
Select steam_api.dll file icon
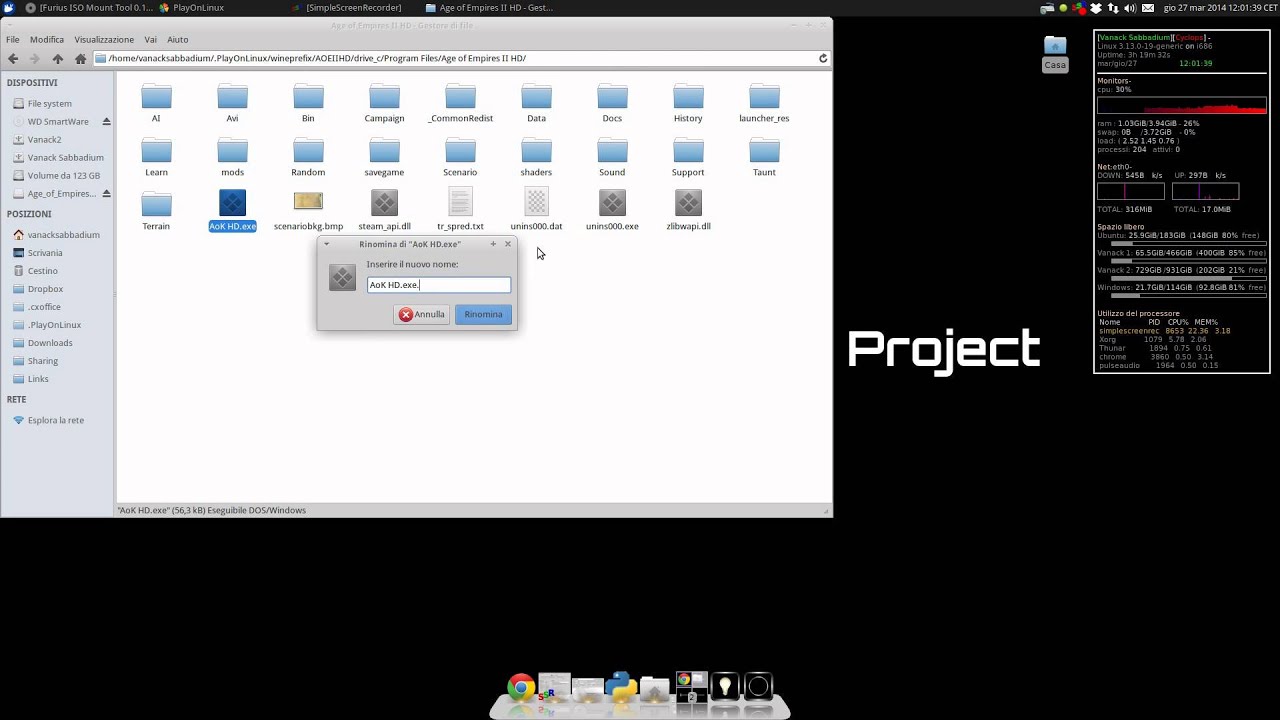coord(384,204)
